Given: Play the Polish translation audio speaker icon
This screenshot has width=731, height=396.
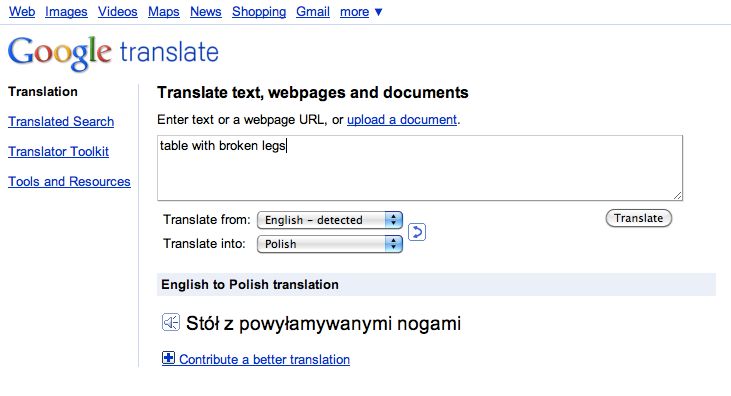Looking at the screenshot, I should tap(171, 322).
